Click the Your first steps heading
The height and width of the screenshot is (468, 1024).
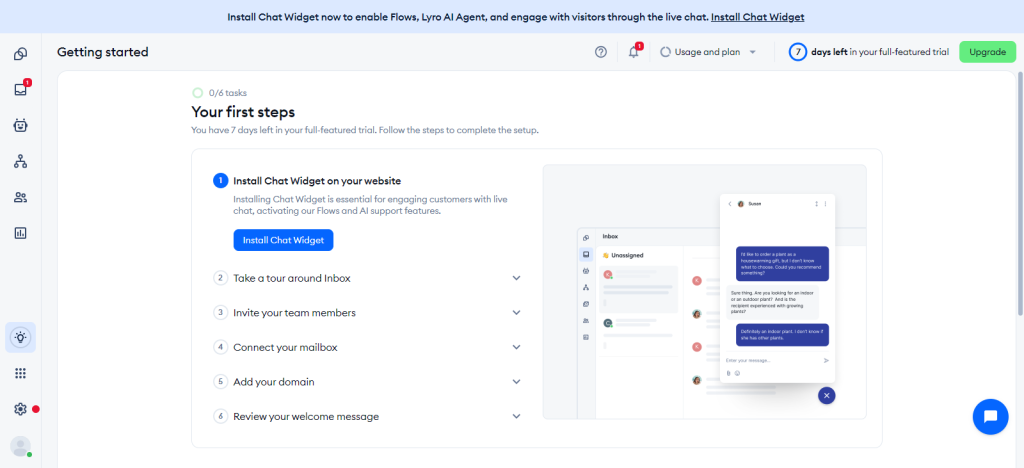tap(243, 112)
